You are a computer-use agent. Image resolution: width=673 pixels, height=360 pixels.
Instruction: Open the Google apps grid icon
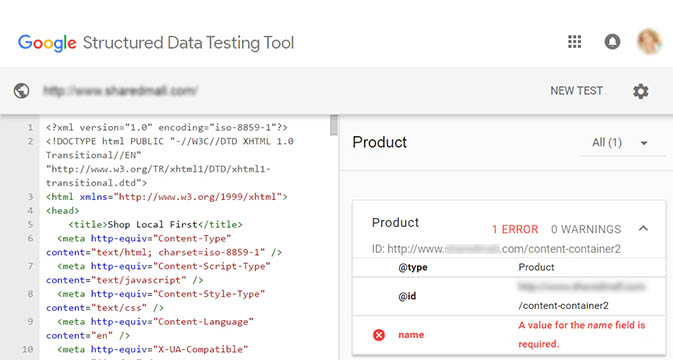pos(574,42)
